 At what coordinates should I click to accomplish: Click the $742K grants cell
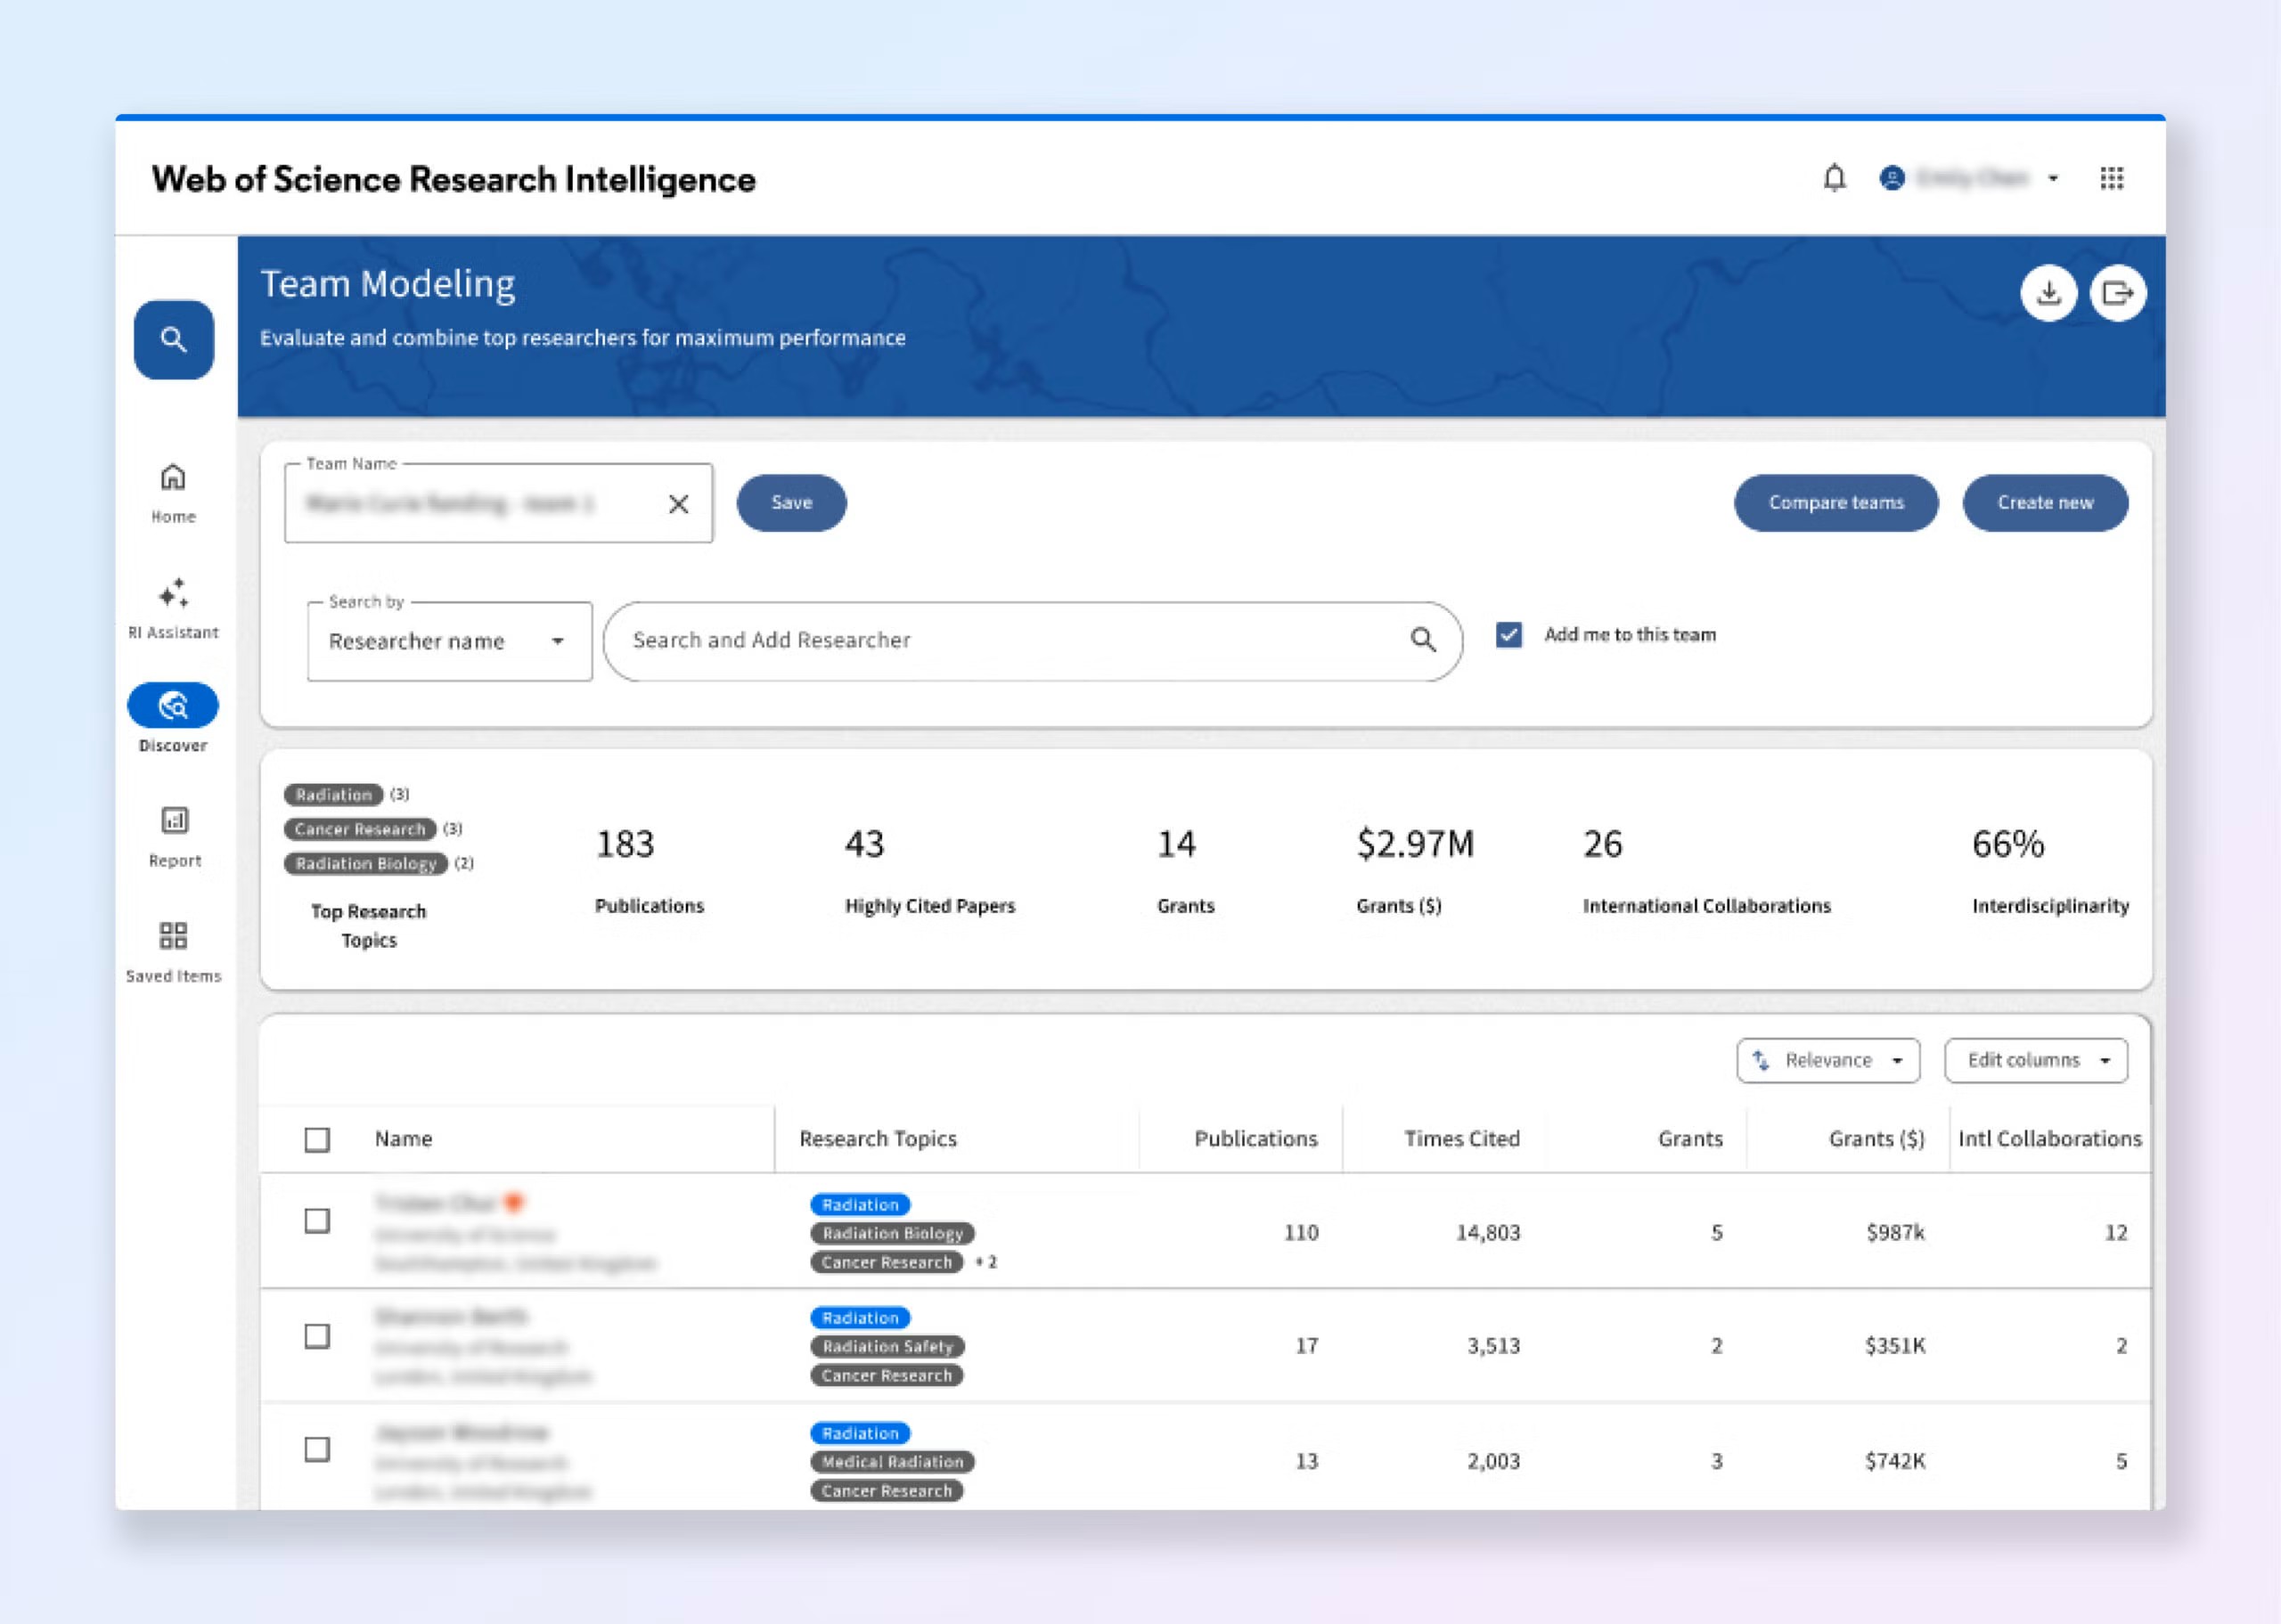[x=1895, y=1461]
